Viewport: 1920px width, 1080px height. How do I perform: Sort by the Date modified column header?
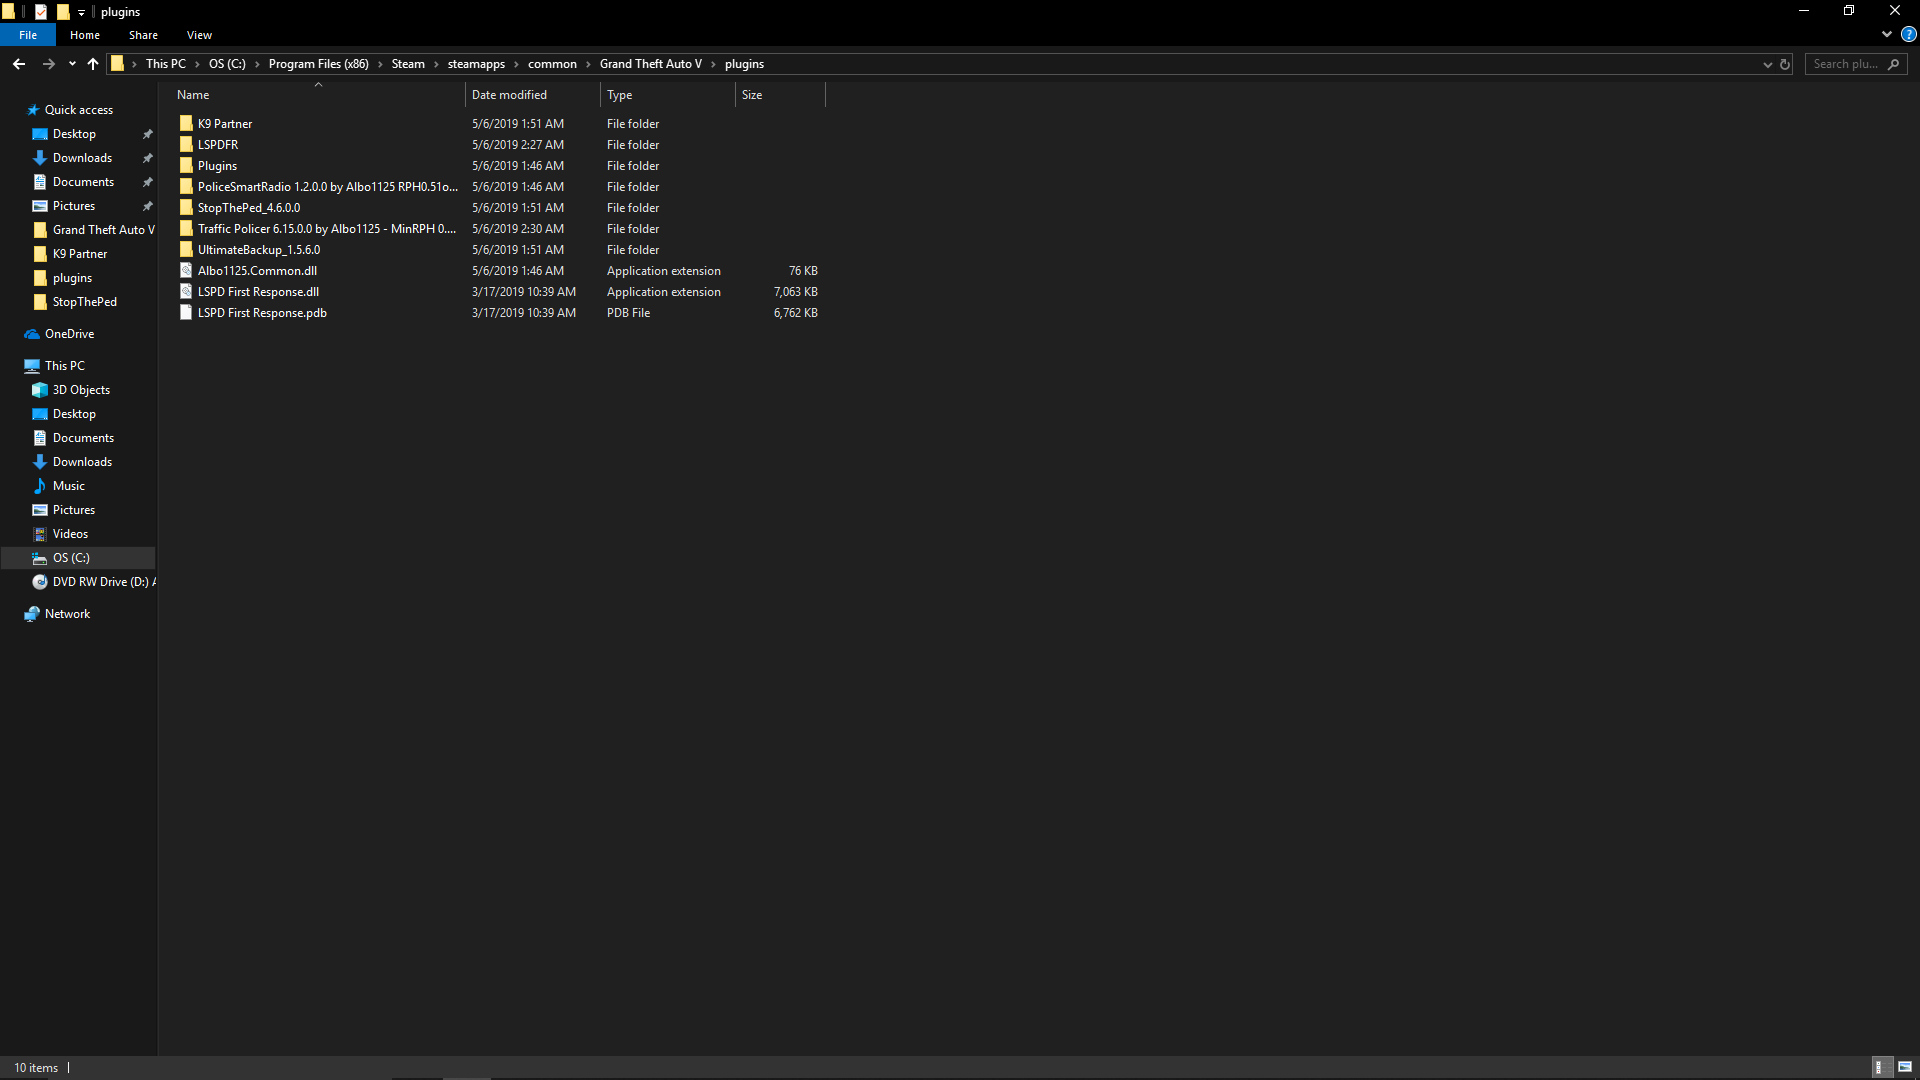tap(509, 95)
